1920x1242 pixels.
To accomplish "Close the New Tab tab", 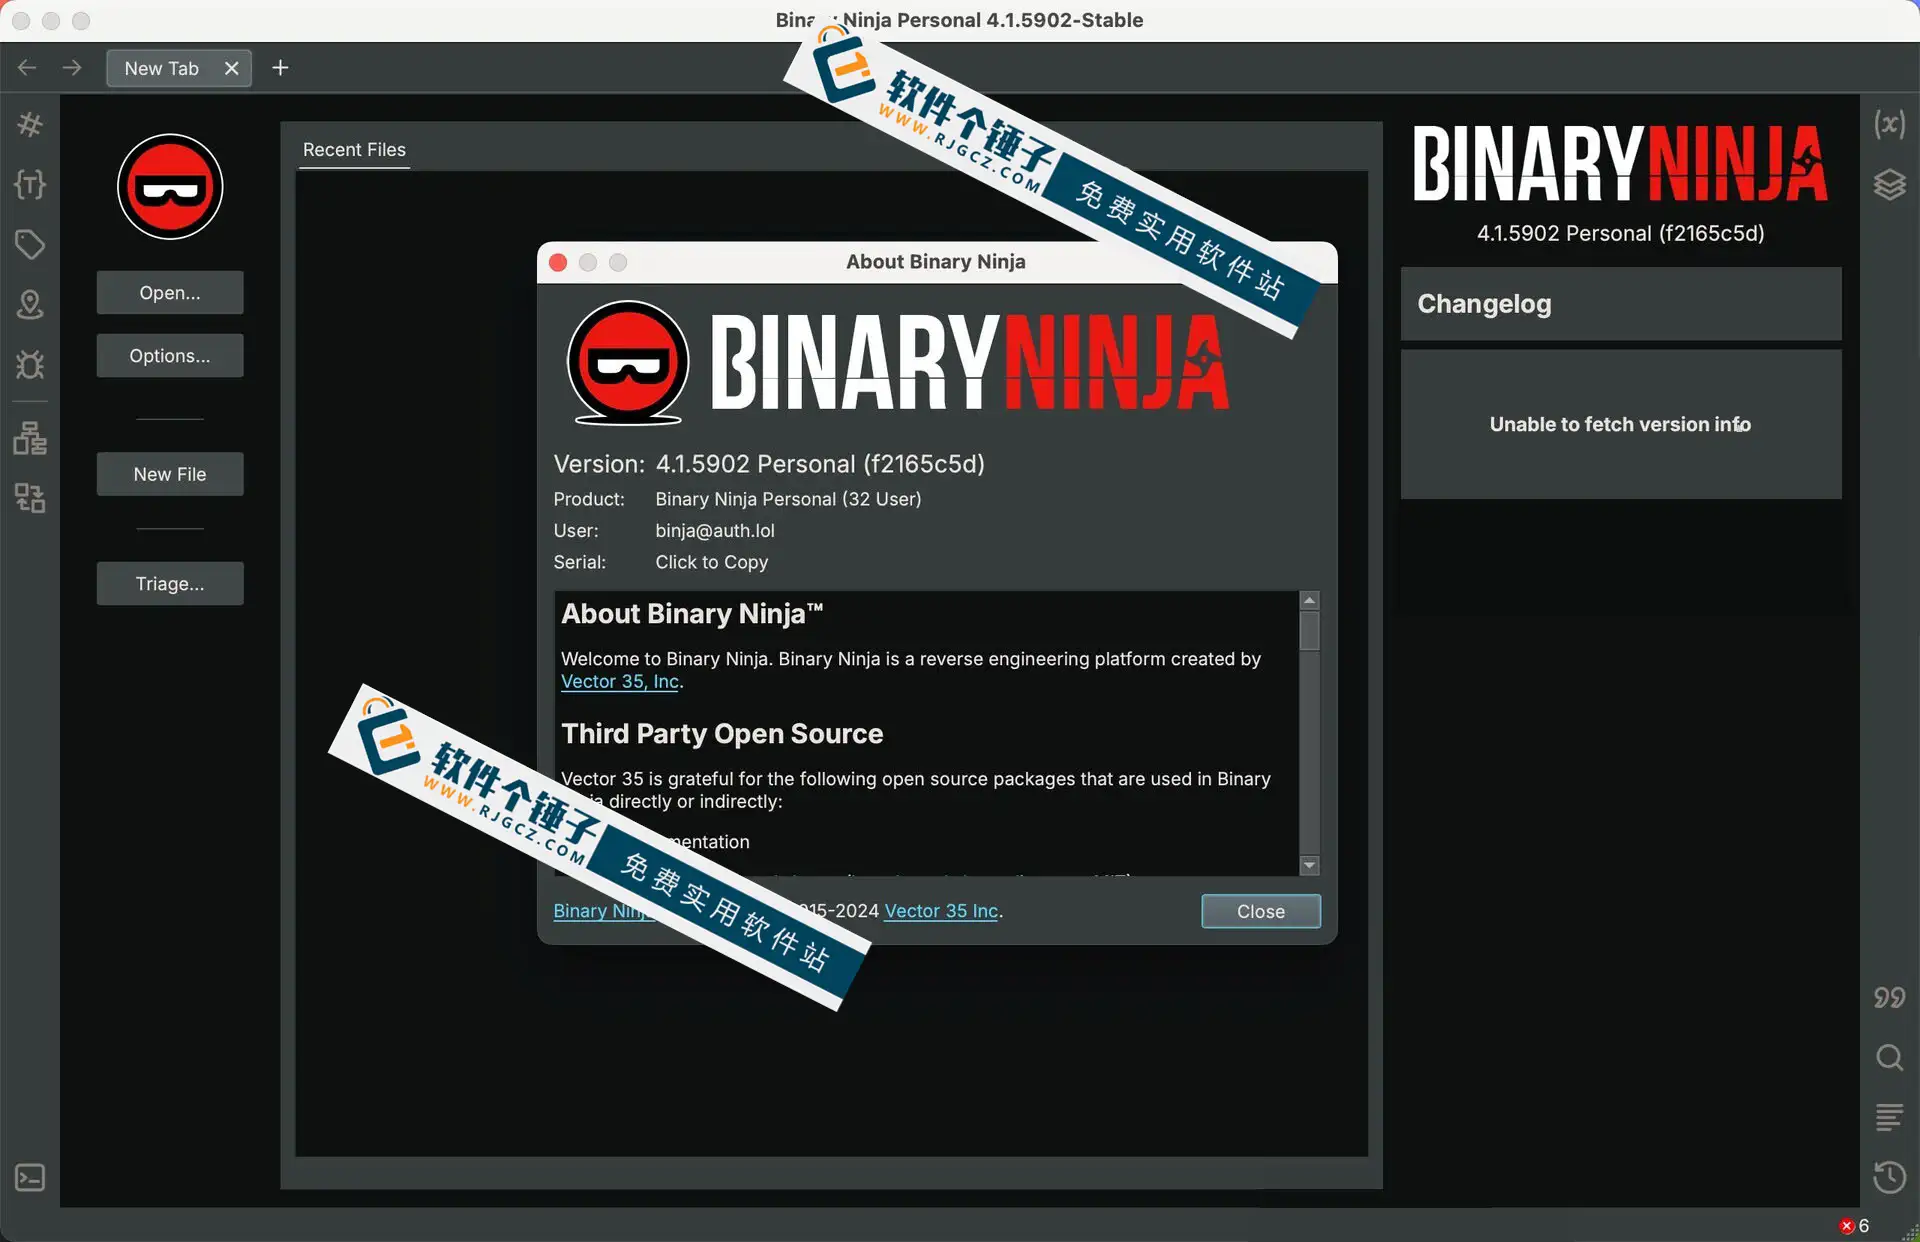I will [x=231, y=68].
